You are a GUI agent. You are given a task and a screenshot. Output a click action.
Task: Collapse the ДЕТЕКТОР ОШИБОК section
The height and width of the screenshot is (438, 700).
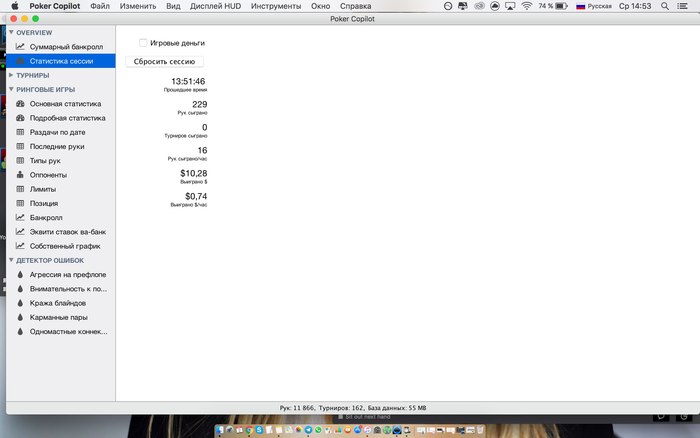point(11,260)
